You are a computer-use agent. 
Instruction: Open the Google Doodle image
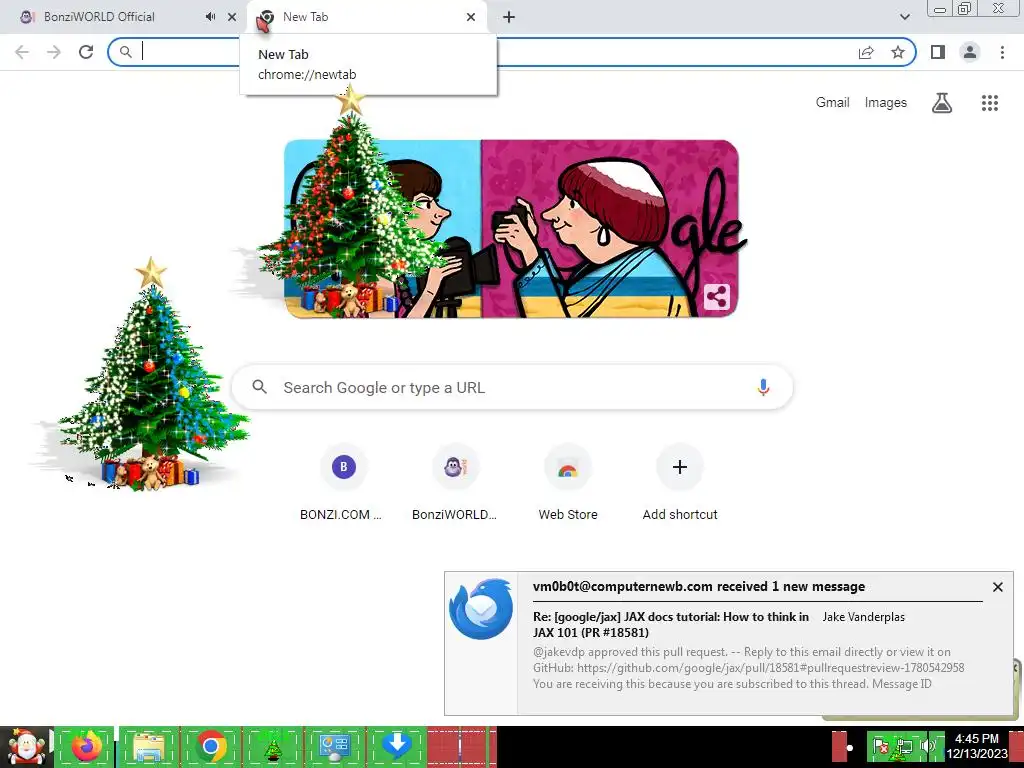(x=511, y=229)
